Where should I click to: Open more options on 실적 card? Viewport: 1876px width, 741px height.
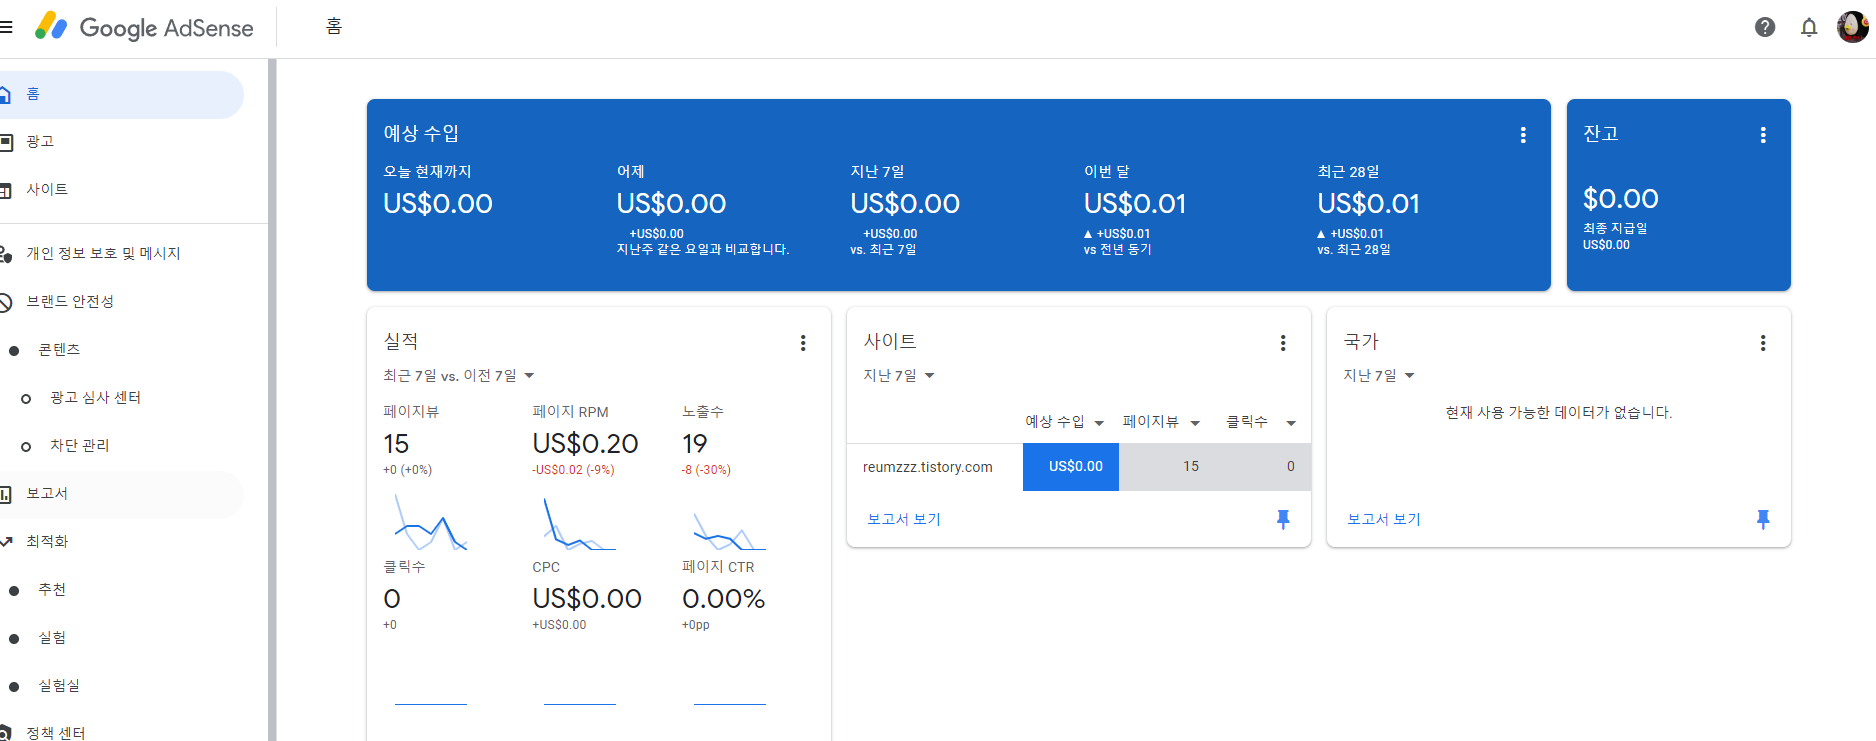click(803, 343)
